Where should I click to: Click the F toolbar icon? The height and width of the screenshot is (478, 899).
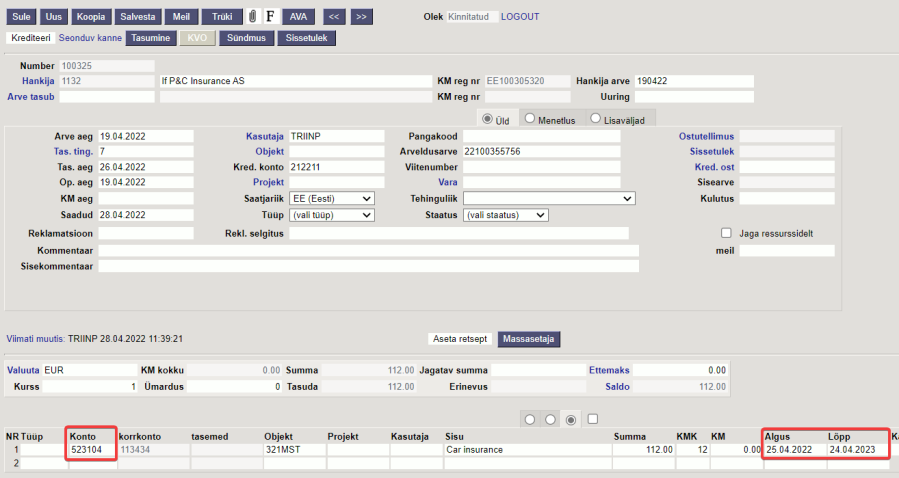[271, 17]
